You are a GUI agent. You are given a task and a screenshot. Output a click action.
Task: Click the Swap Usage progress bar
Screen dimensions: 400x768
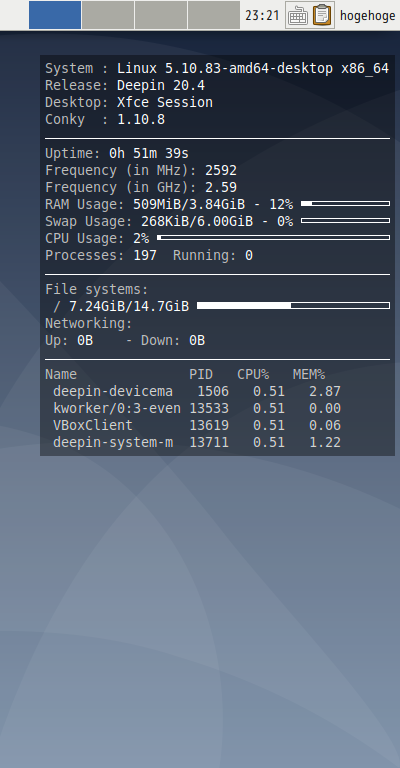345,220
